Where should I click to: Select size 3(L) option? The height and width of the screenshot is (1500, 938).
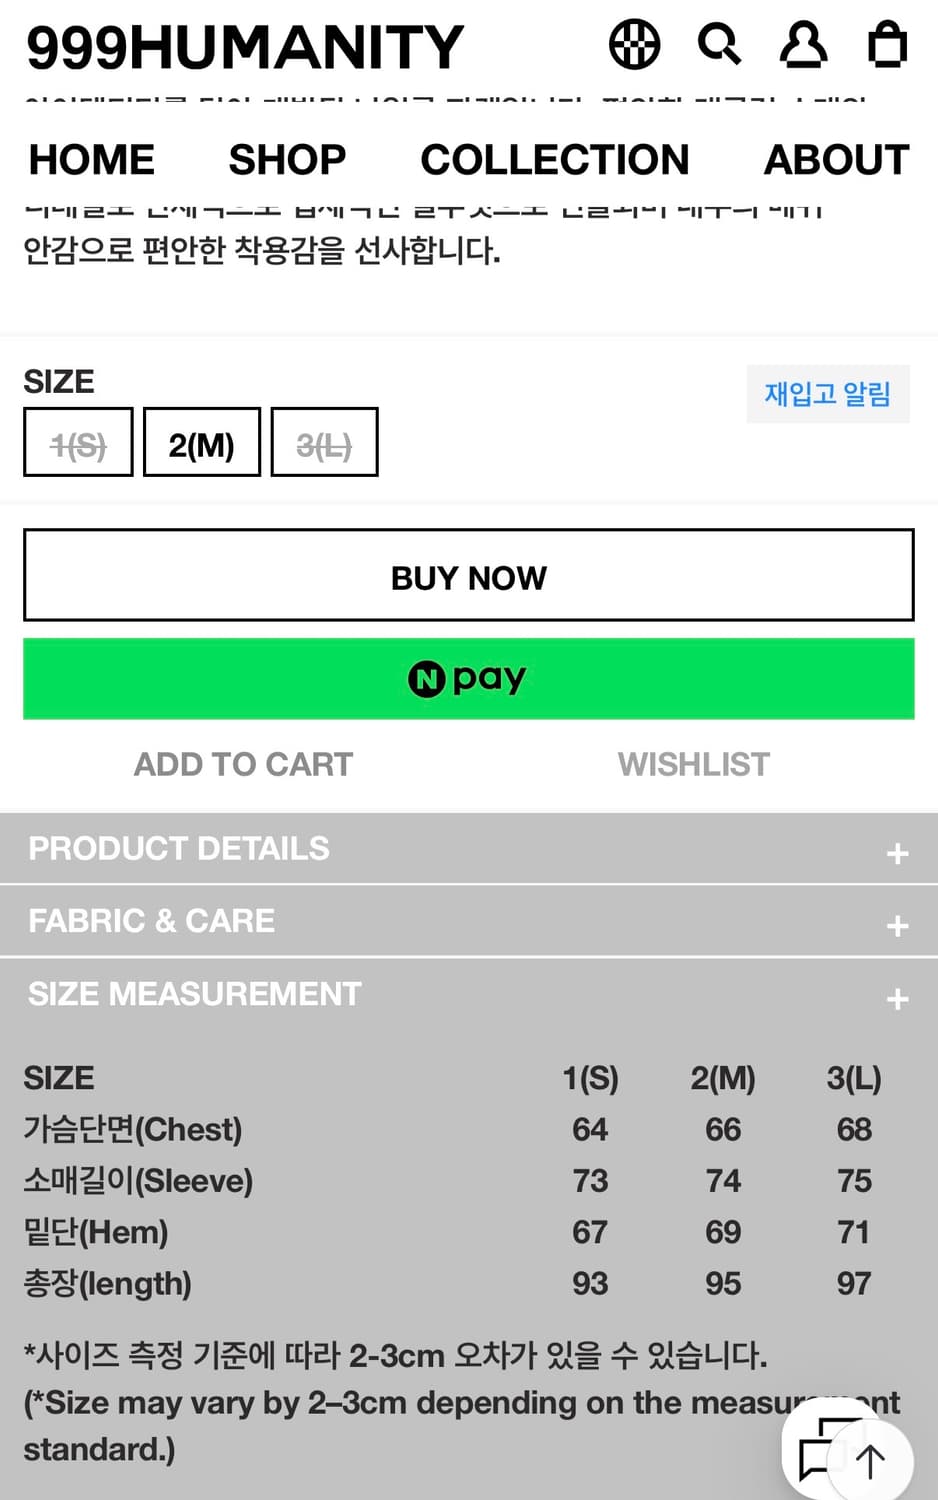pos(324,442)
